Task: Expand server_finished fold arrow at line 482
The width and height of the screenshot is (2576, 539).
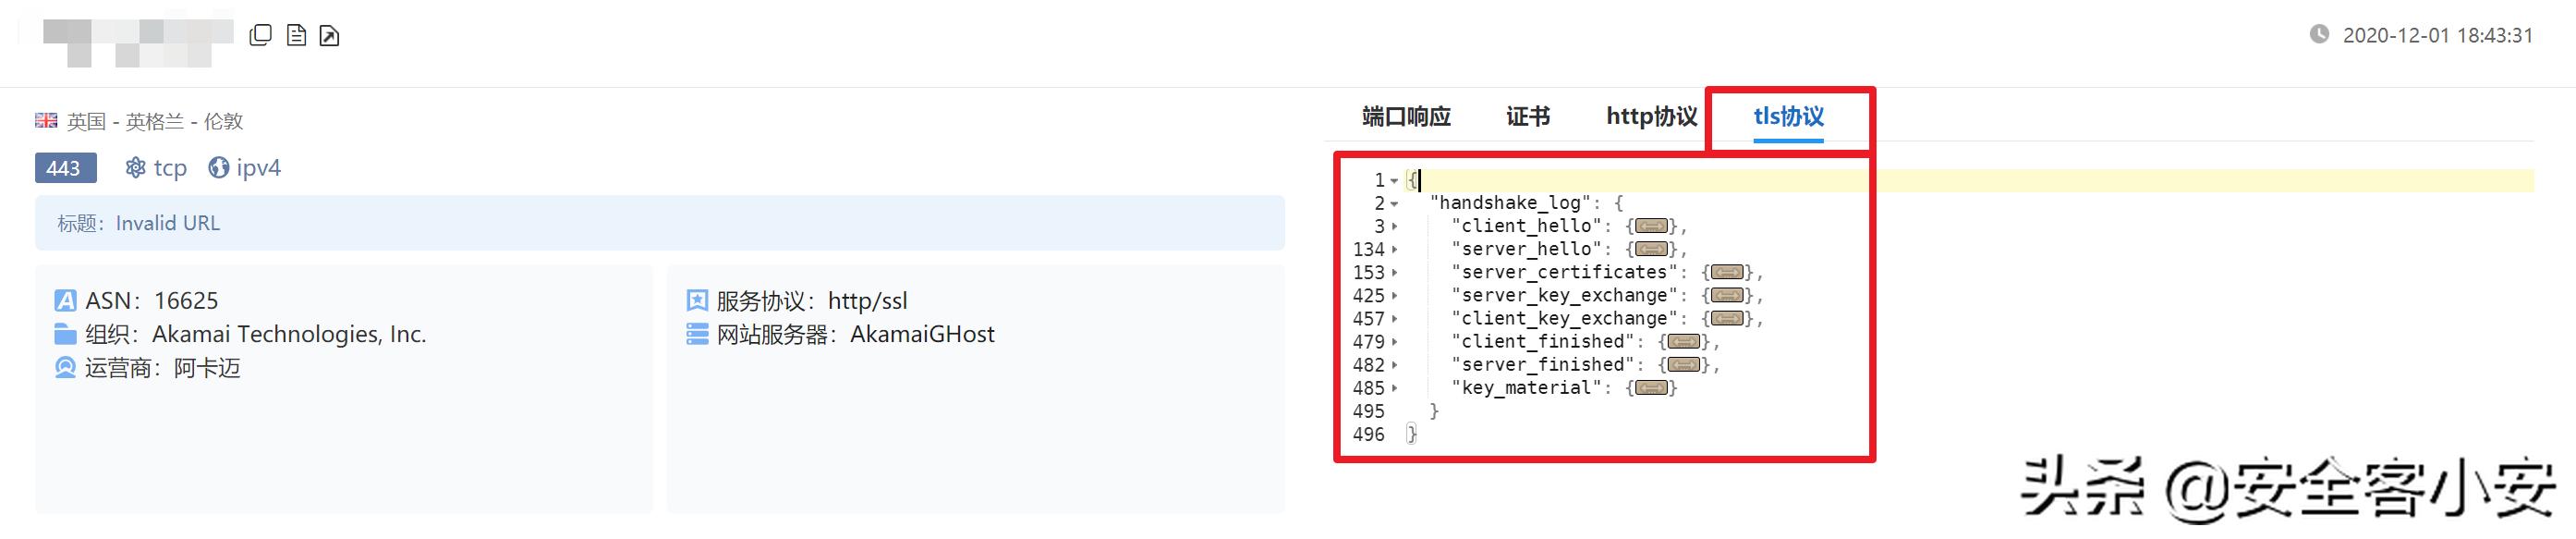Action: point(1394,364)
